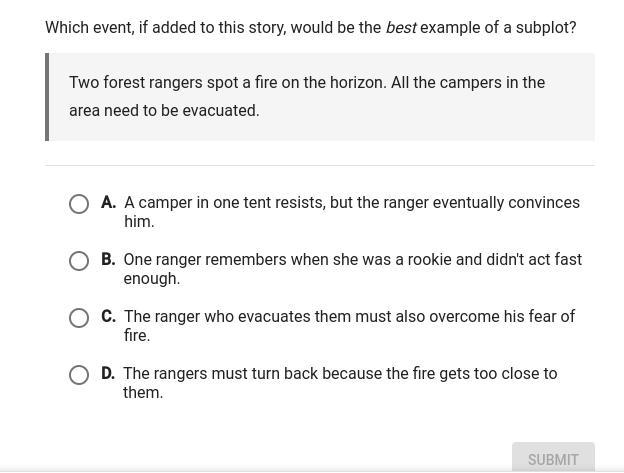Click the question text about a subplot
The height and width of the screenshot is (473, 624).
click(311, 27)
